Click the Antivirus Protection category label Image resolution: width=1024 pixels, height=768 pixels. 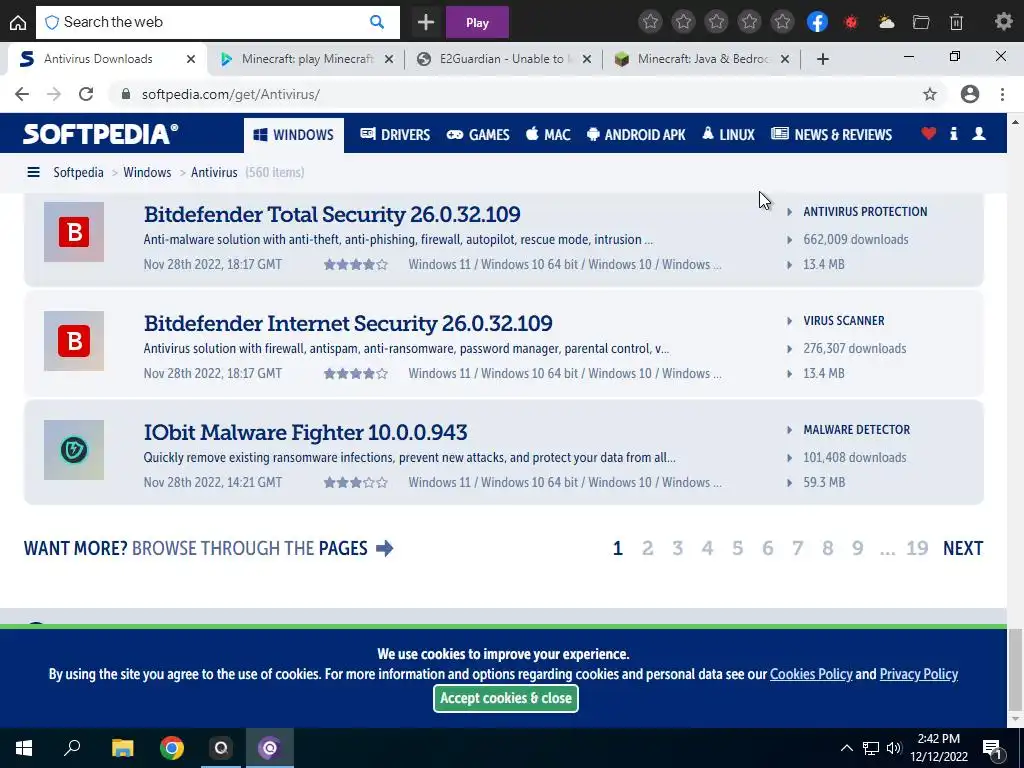[x=865, y=212]
